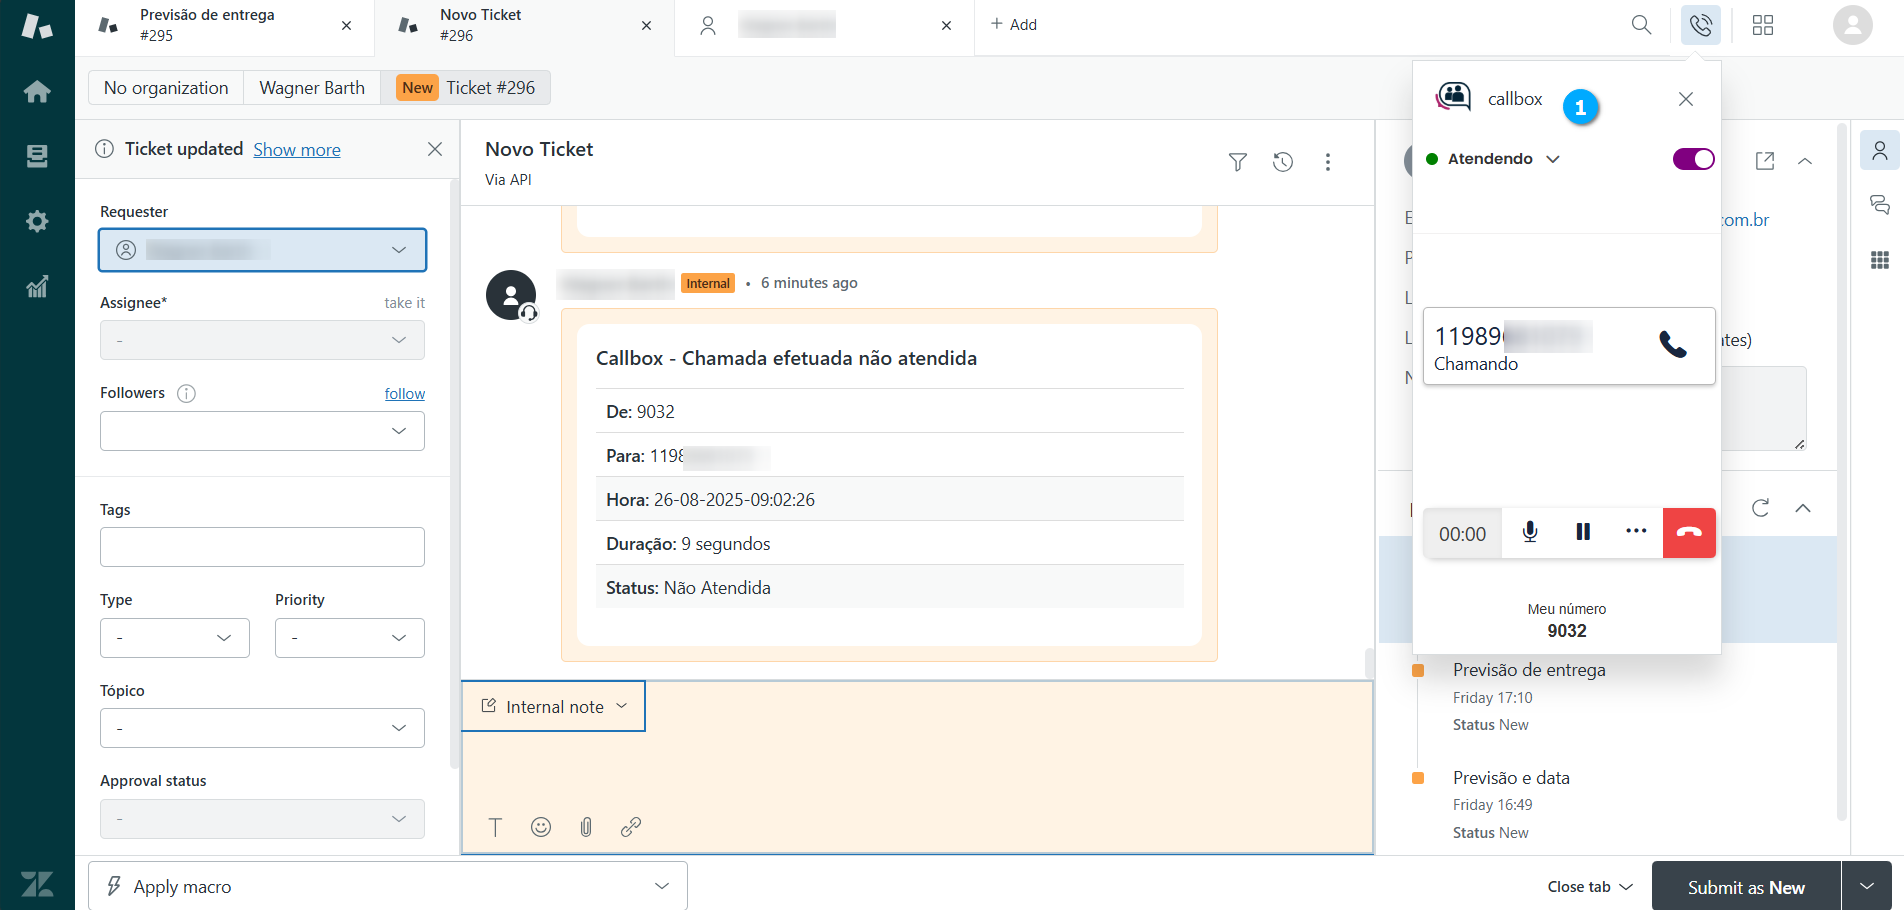
Task: Open the Priority dropdown
Action: coord(349,638)
